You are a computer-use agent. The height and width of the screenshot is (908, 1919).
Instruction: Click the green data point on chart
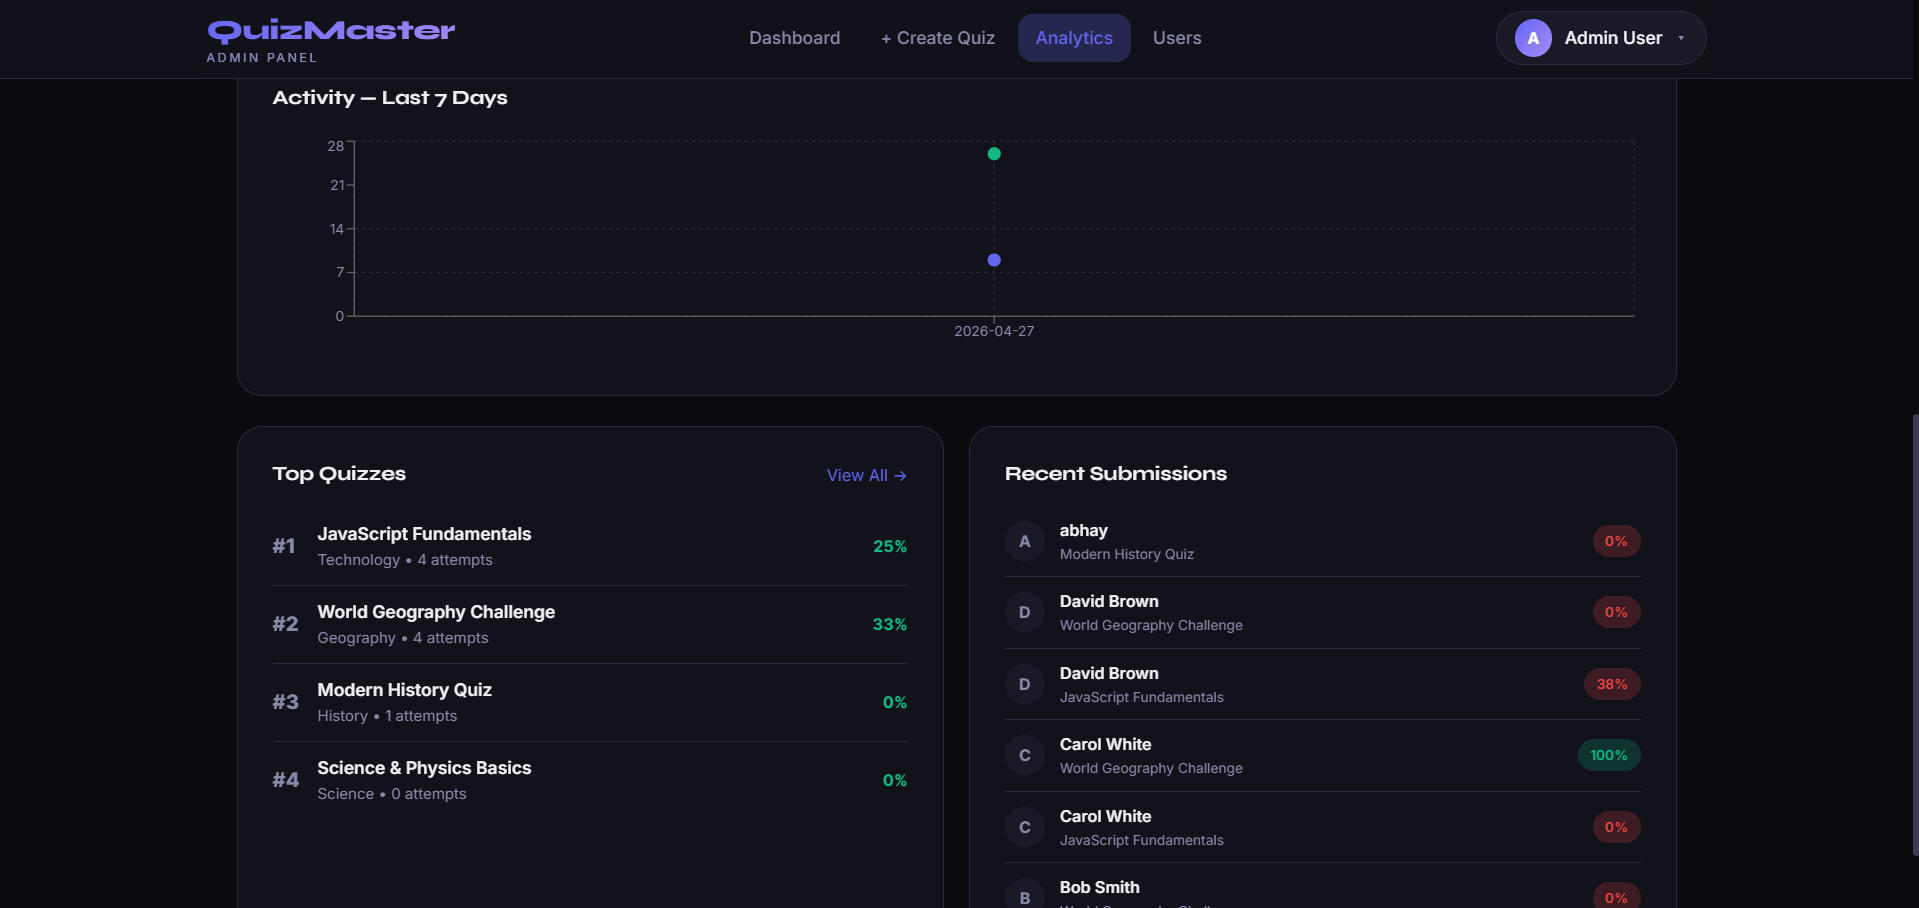(993, 154)
